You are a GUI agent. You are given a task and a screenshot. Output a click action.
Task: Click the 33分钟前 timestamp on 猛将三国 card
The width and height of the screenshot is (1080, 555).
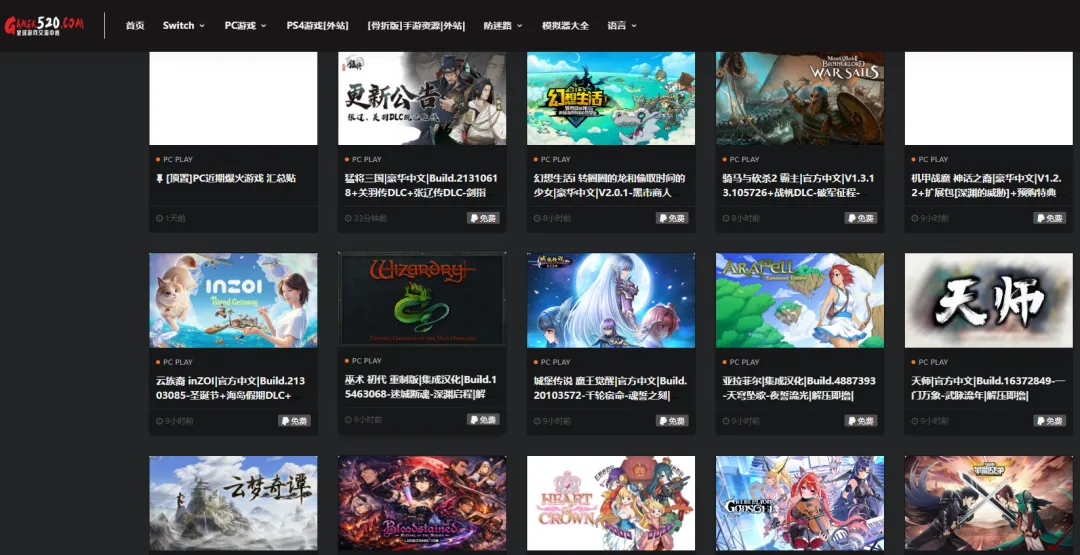tap(366, 218)
